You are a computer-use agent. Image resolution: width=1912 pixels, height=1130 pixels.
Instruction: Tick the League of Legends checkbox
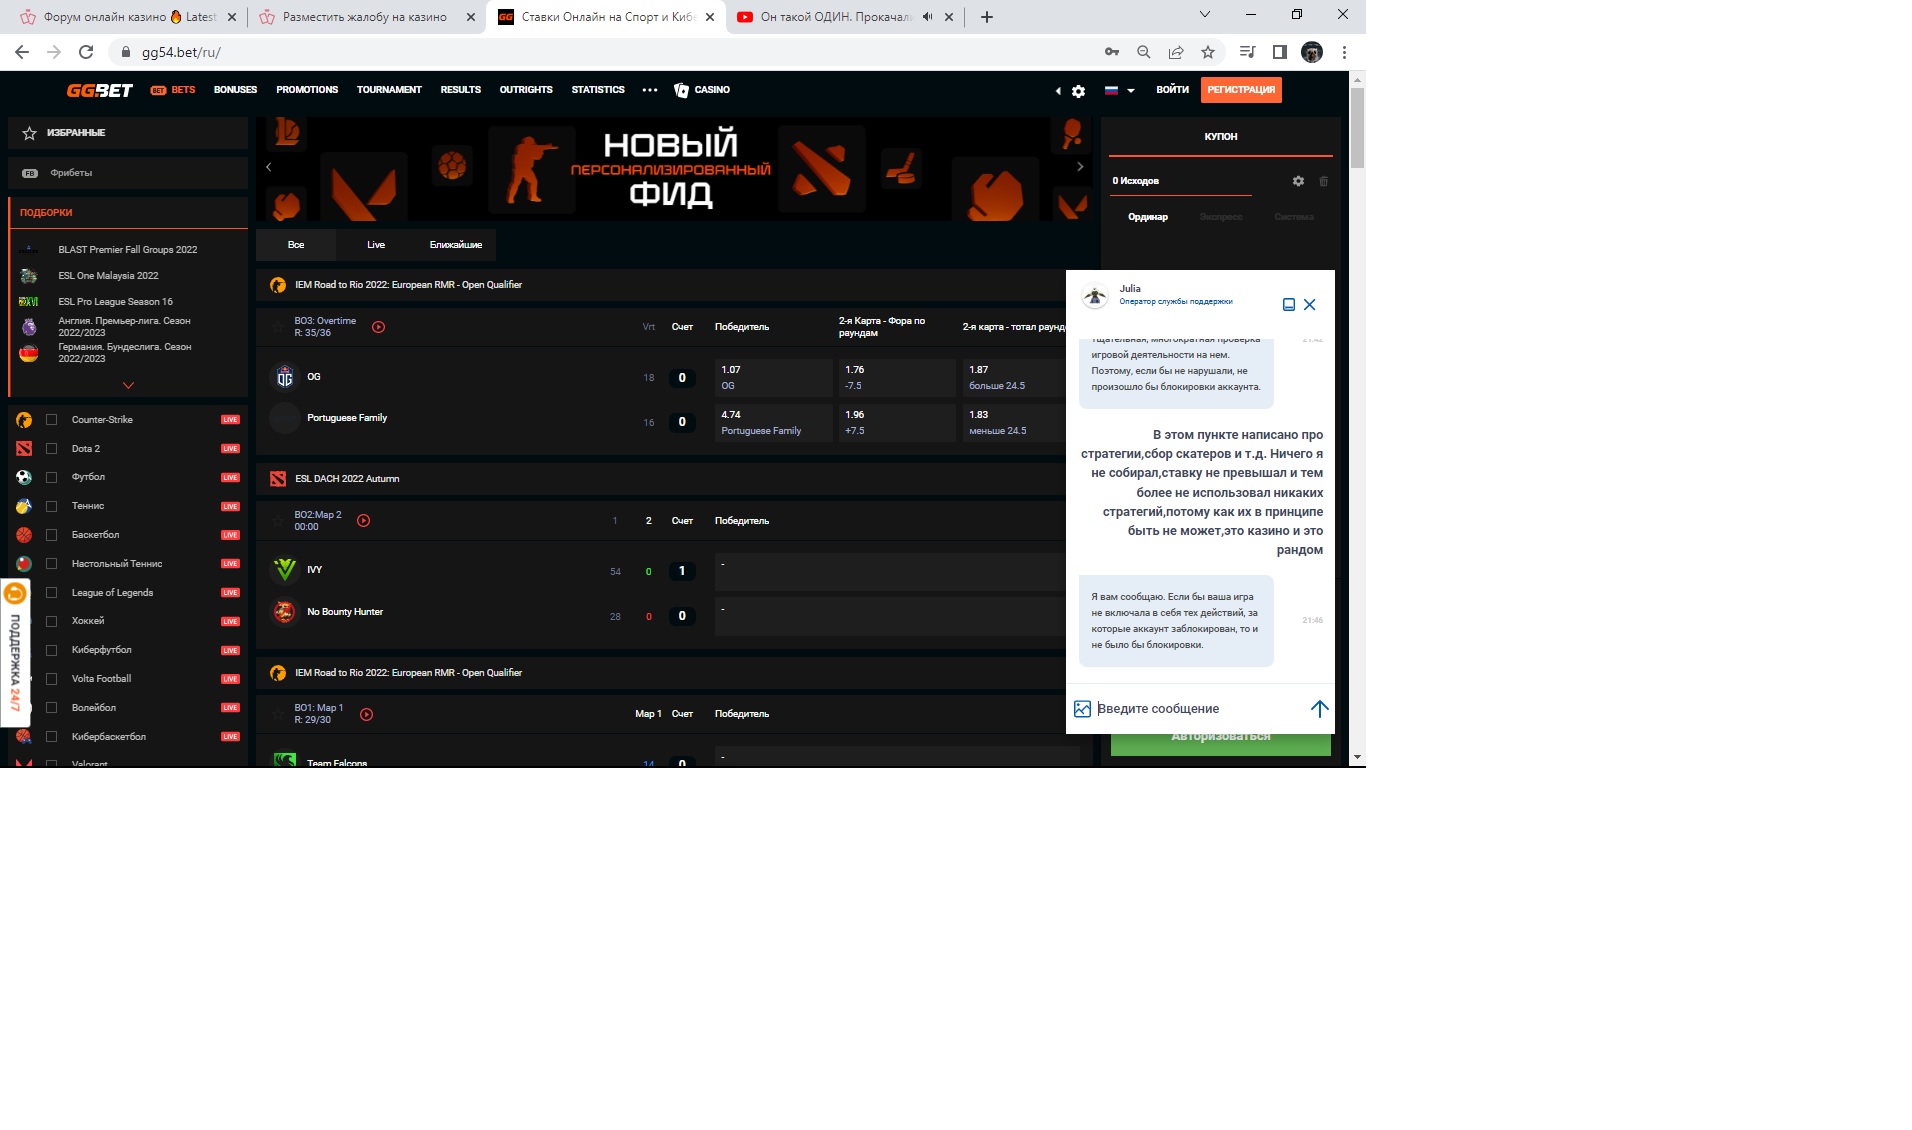(x=52, y=593)
